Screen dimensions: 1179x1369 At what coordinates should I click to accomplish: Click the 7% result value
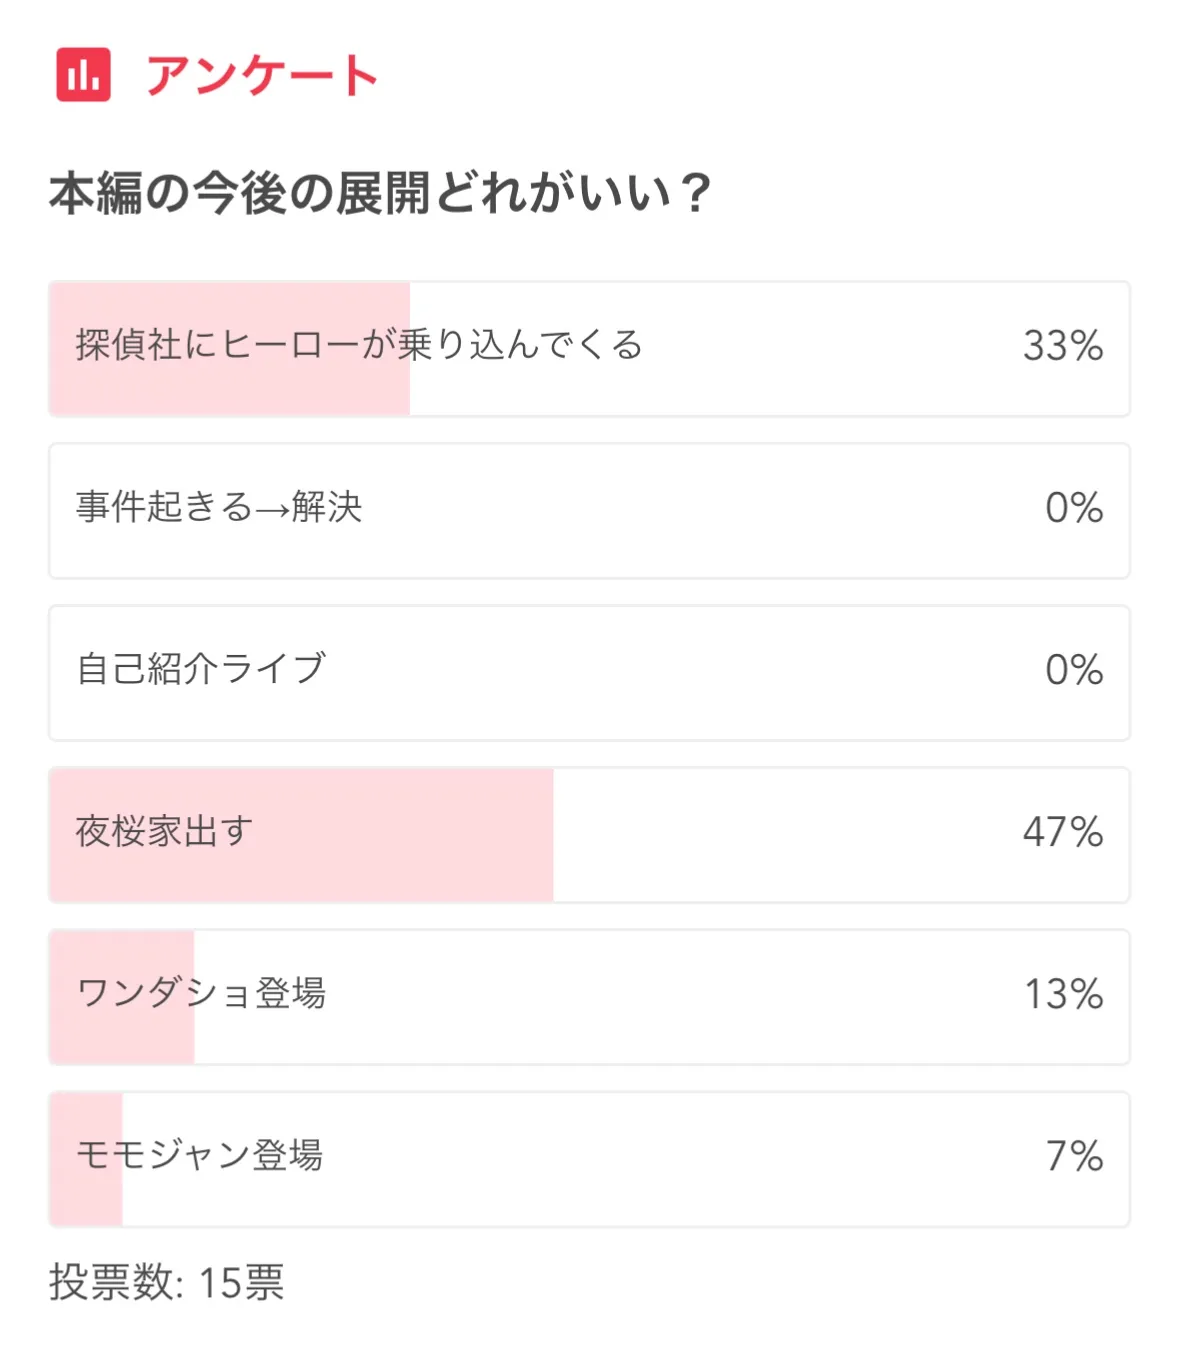1075,1156
